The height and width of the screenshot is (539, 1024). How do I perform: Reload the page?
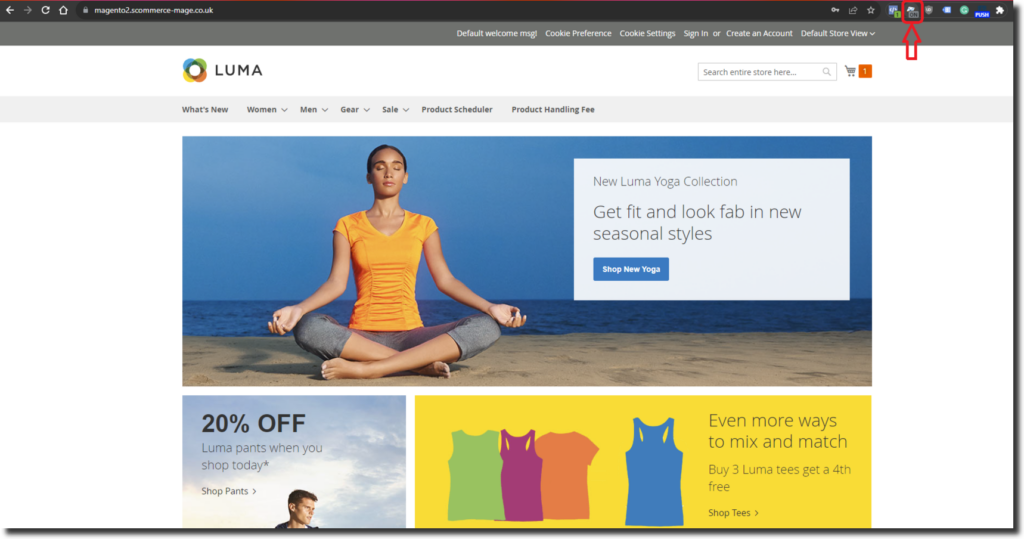(x=45, y=10)
